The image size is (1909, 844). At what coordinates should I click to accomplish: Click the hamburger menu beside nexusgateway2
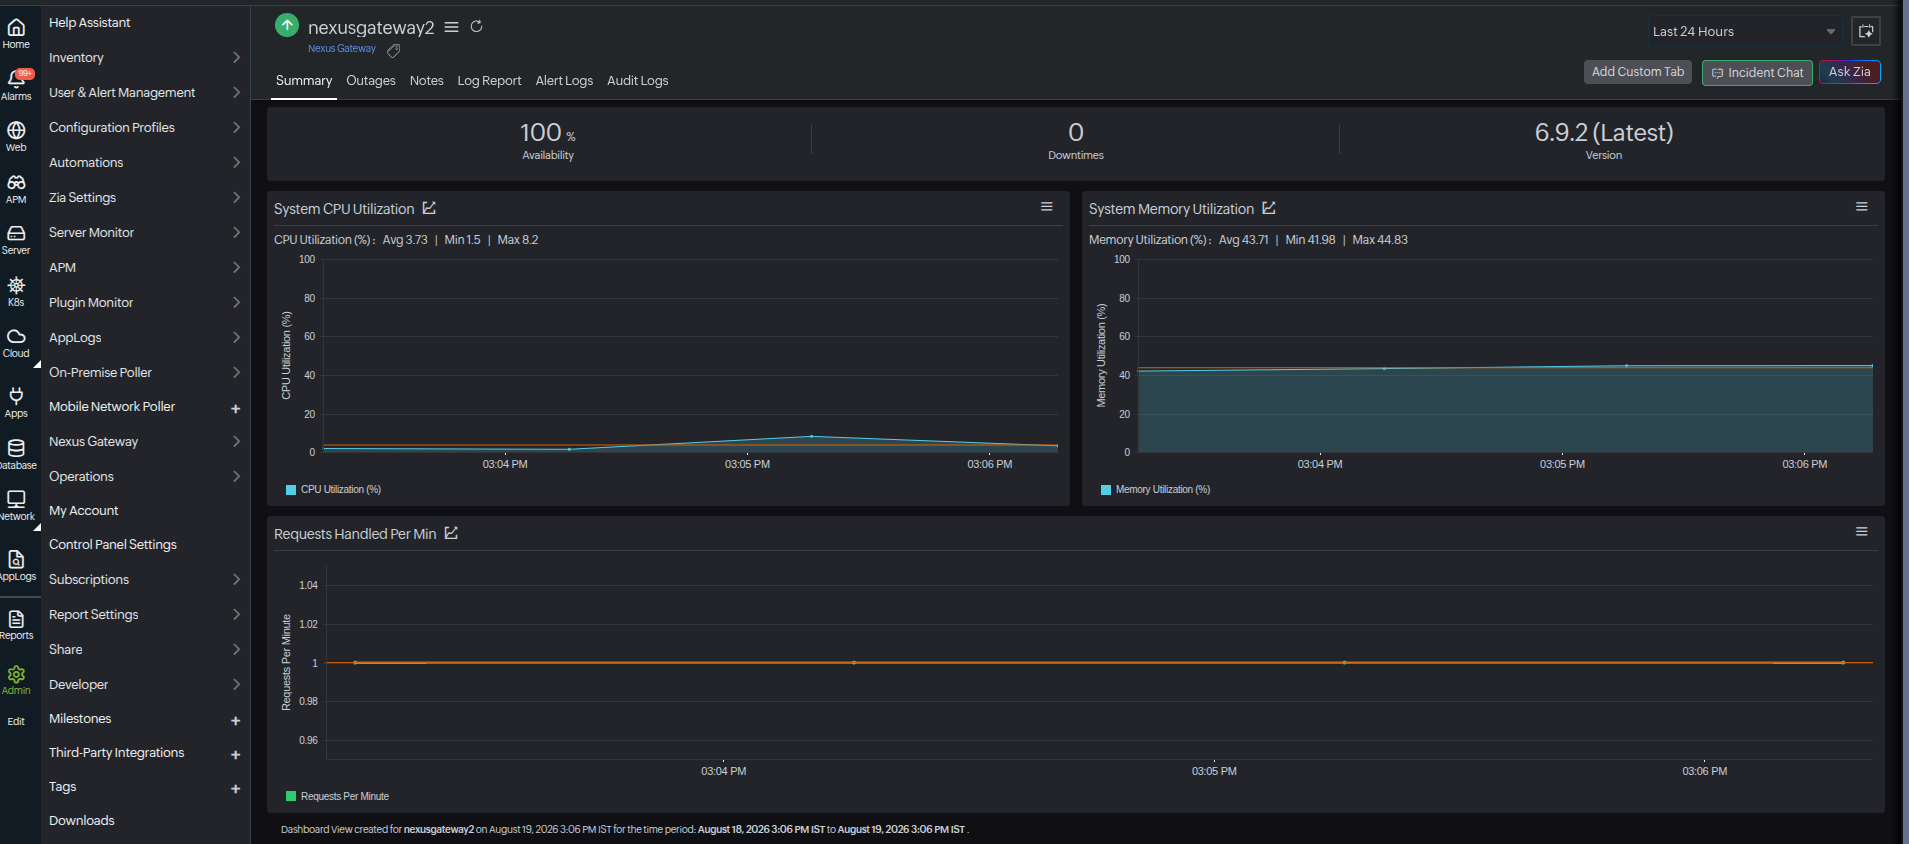[x=452, y=27]
